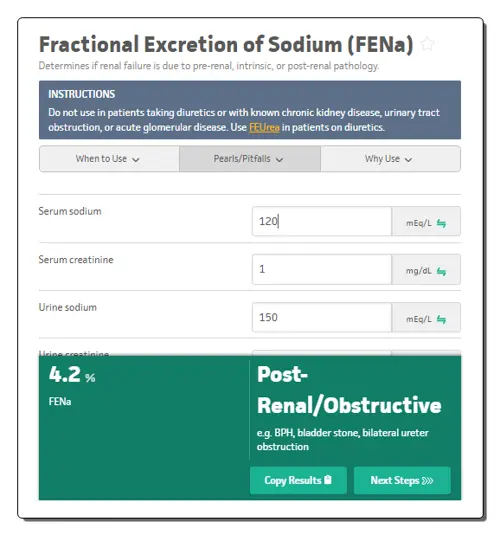
Task: Toggle serum creatinine units mg/dL
Action: tap(426, 269)
